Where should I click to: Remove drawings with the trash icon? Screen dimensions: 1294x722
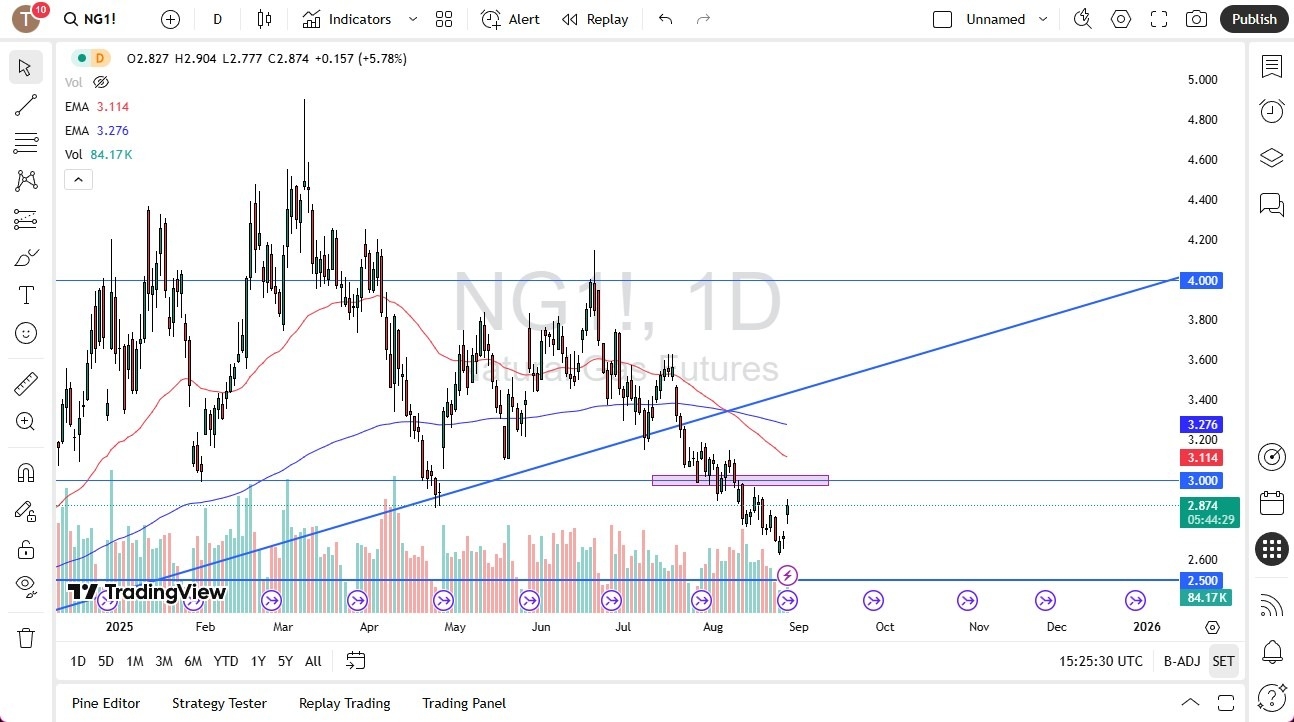(x=26, y=637)
